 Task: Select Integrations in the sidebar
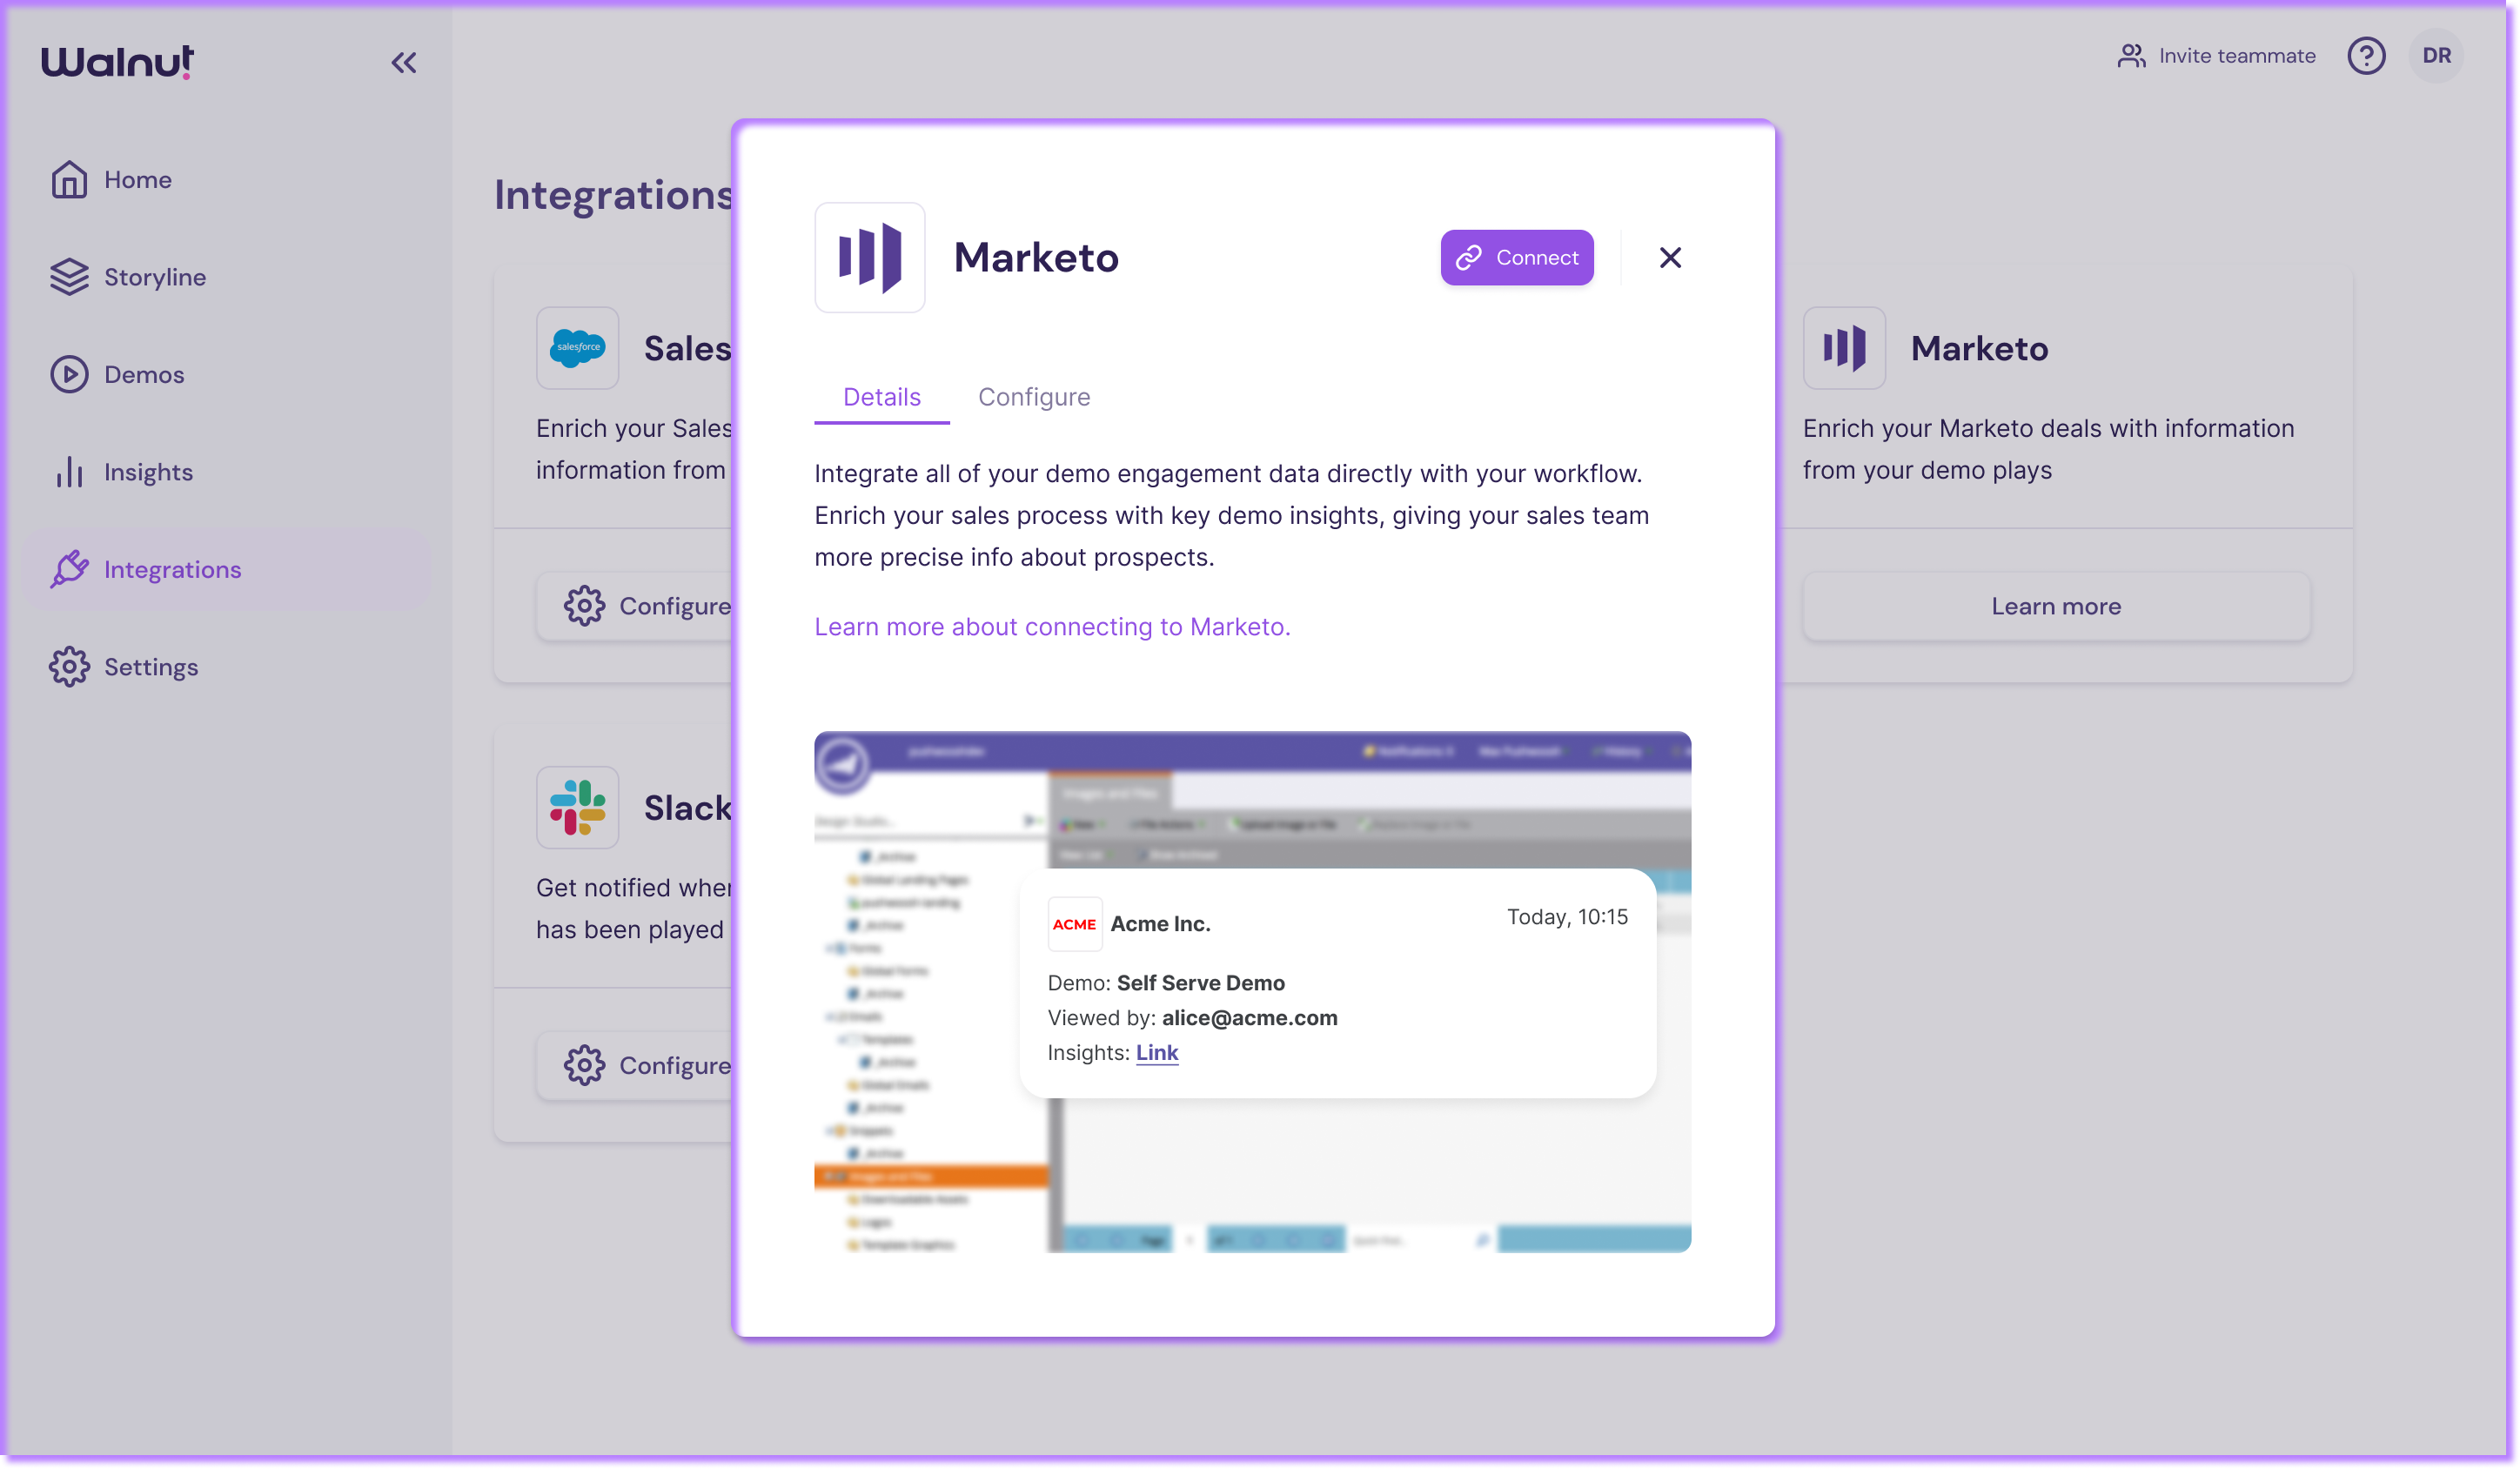[x=228, y=570]
